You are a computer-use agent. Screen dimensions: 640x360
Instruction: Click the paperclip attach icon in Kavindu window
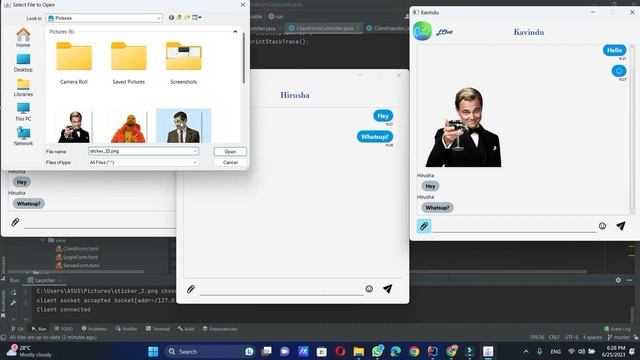coord(424,226)
